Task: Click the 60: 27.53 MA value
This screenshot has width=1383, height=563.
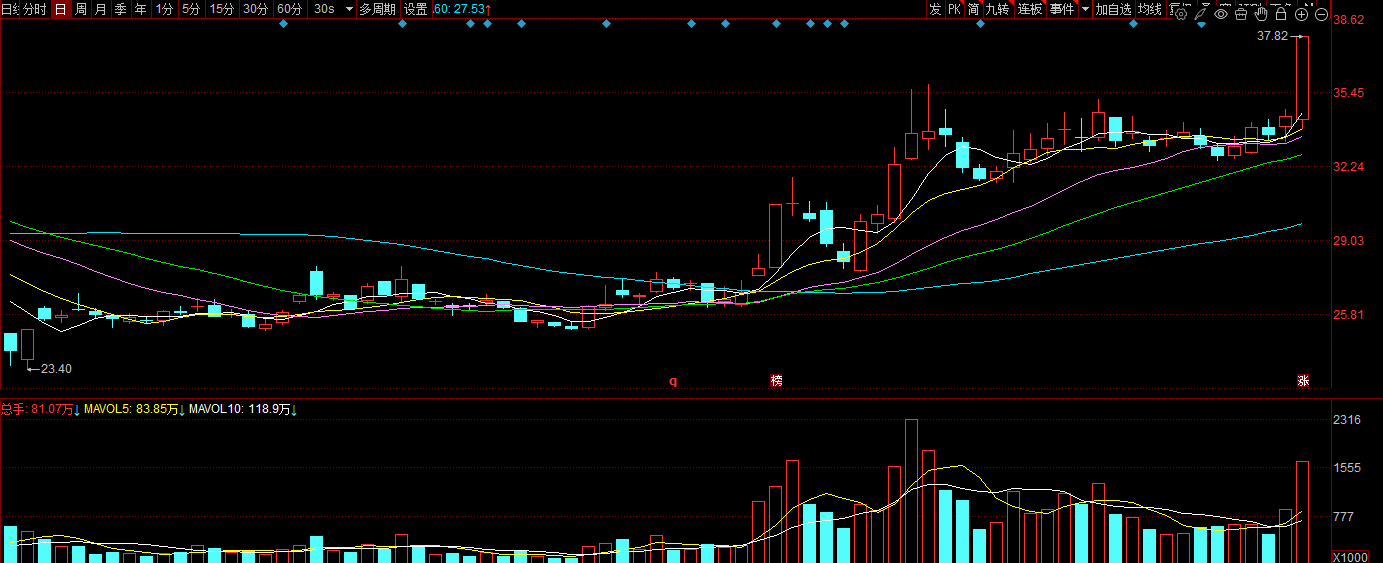Action: coord(462,9)
